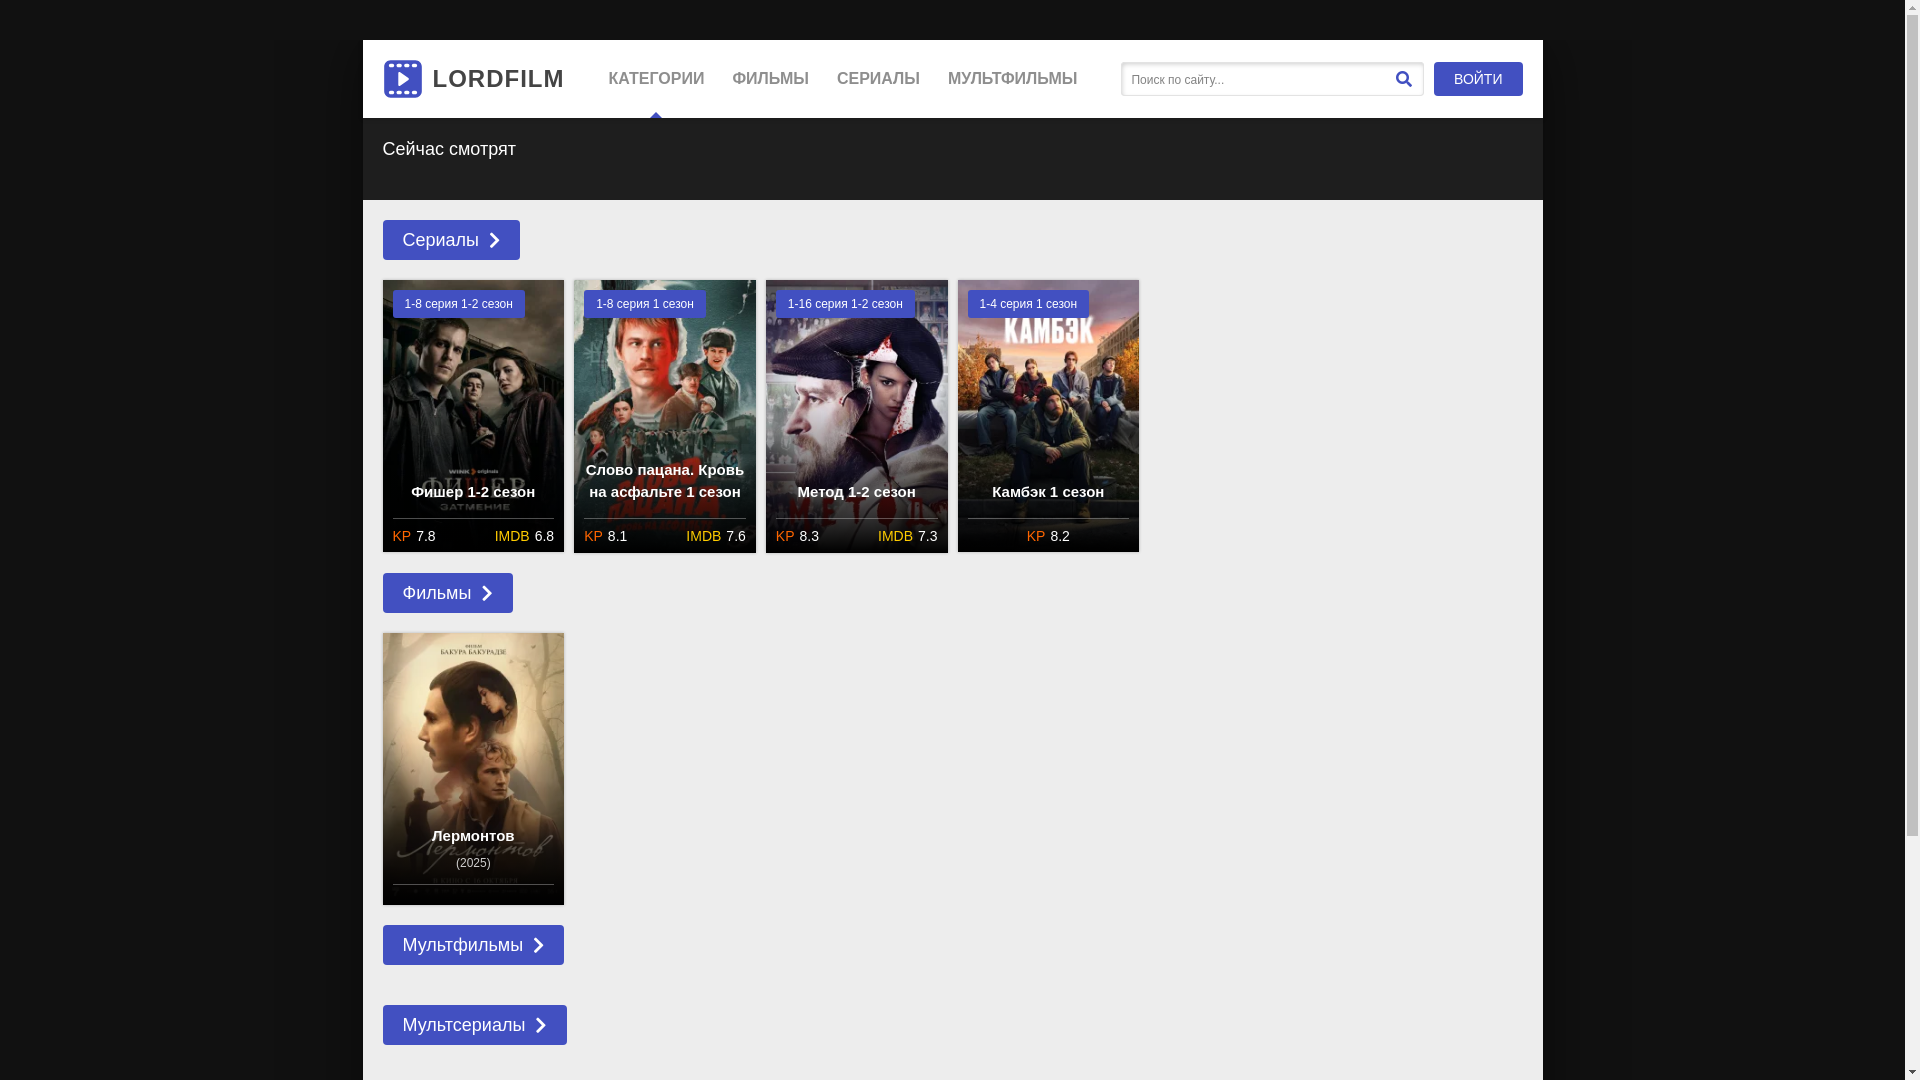Open Лермонтов (2025) film poster
The image size is (1920, 1080).
[473, 750]
